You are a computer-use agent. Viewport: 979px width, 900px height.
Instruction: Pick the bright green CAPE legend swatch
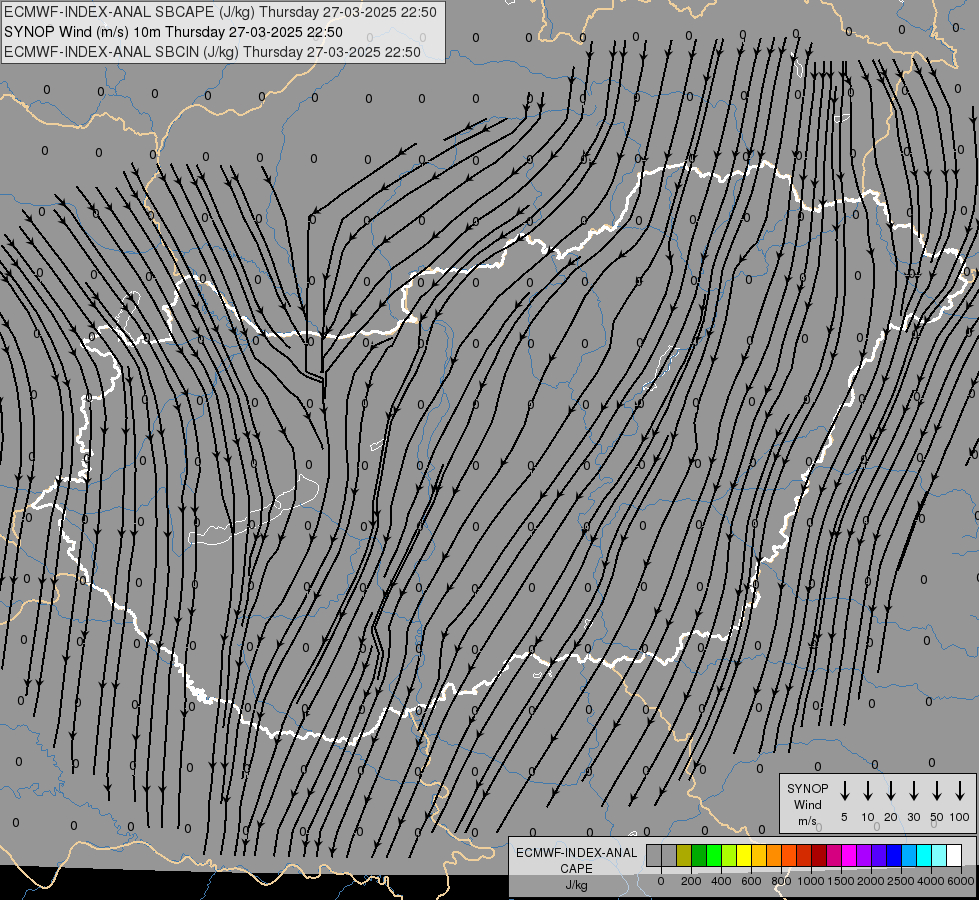point(714,856)
